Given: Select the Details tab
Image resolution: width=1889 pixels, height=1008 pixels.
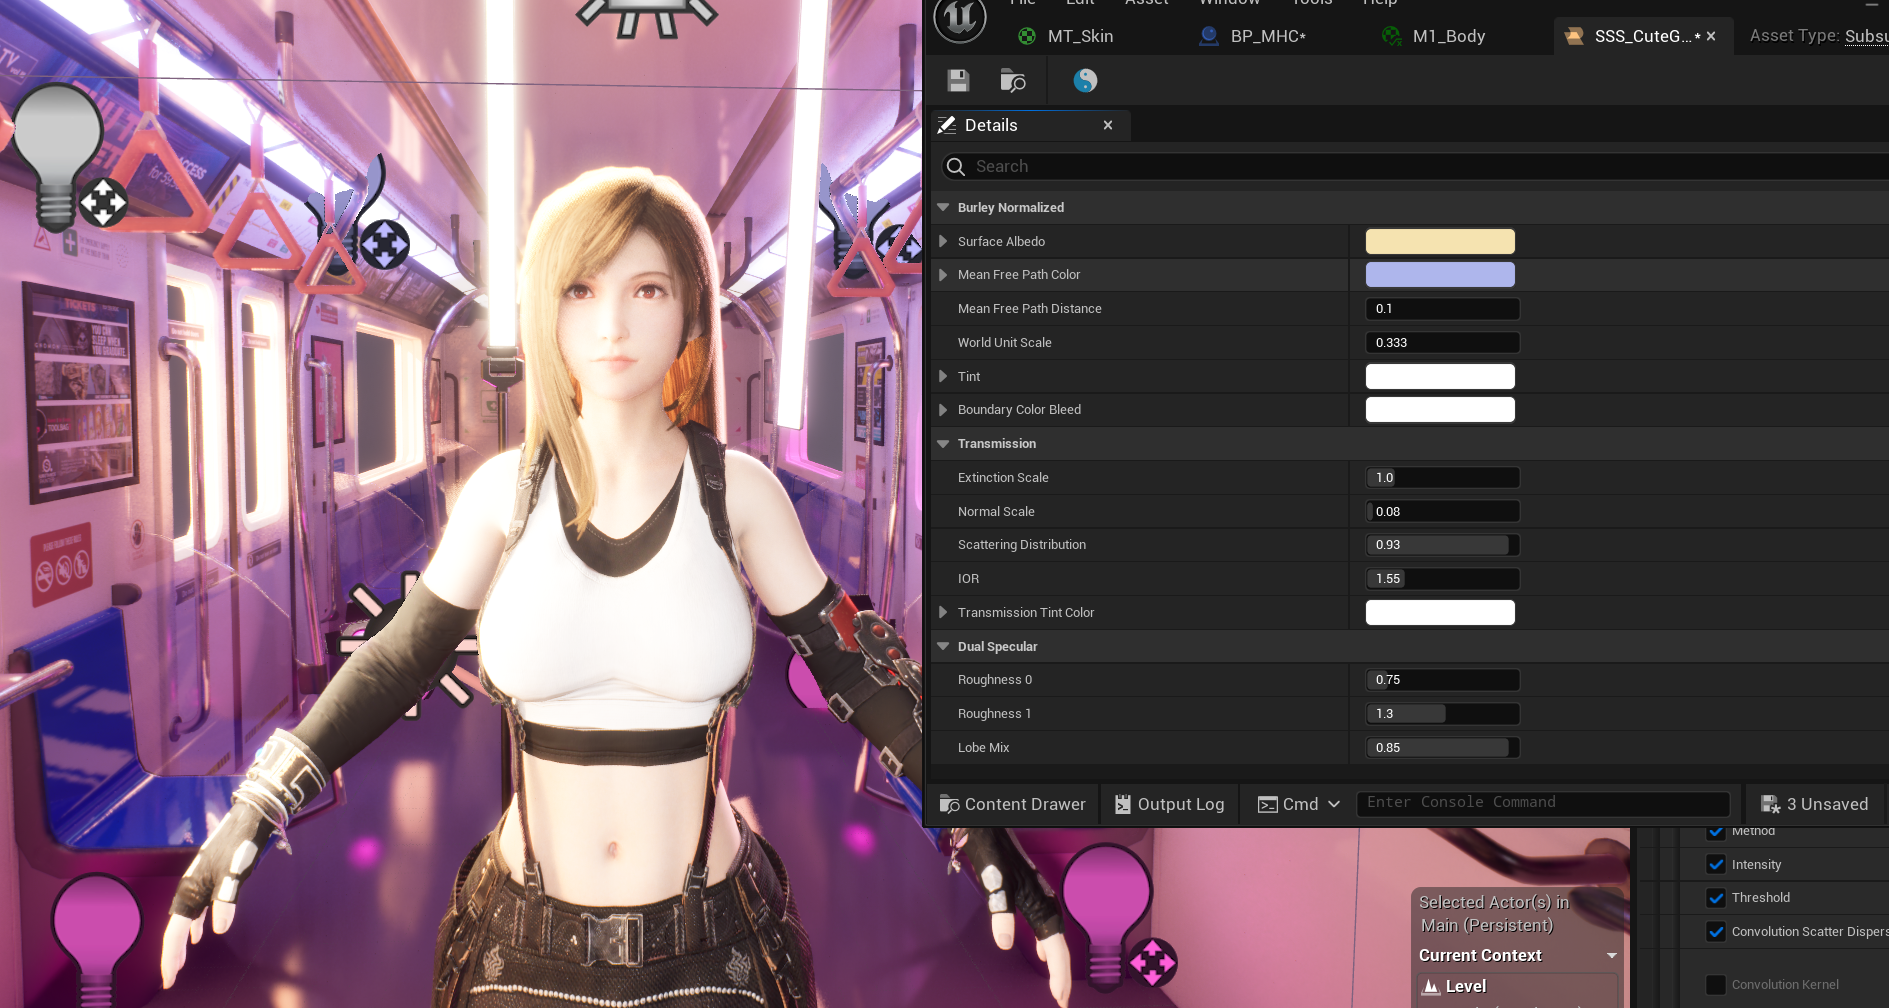Looking at the screenshot, I should (1031, 125).
